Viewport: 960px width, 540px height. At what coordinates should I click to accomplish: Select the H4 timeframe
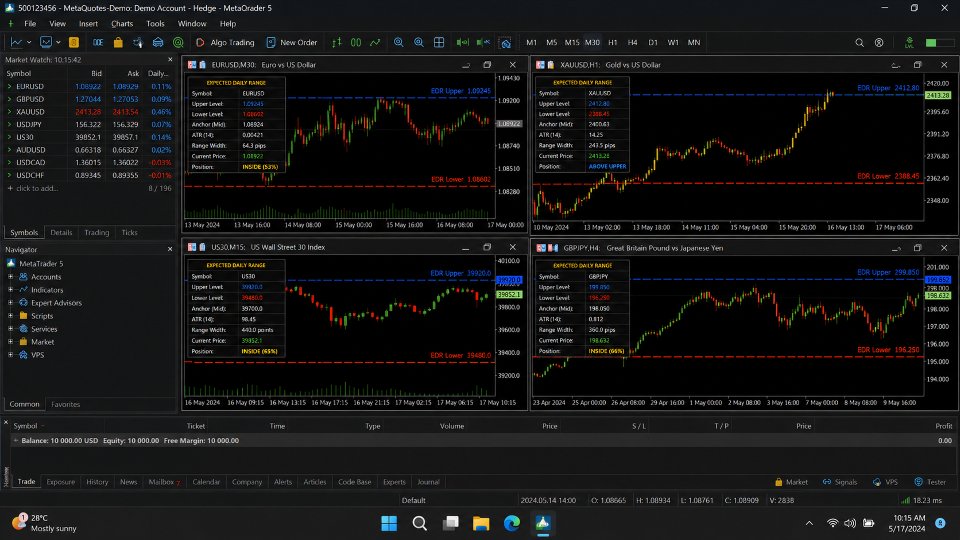[632, 42]
